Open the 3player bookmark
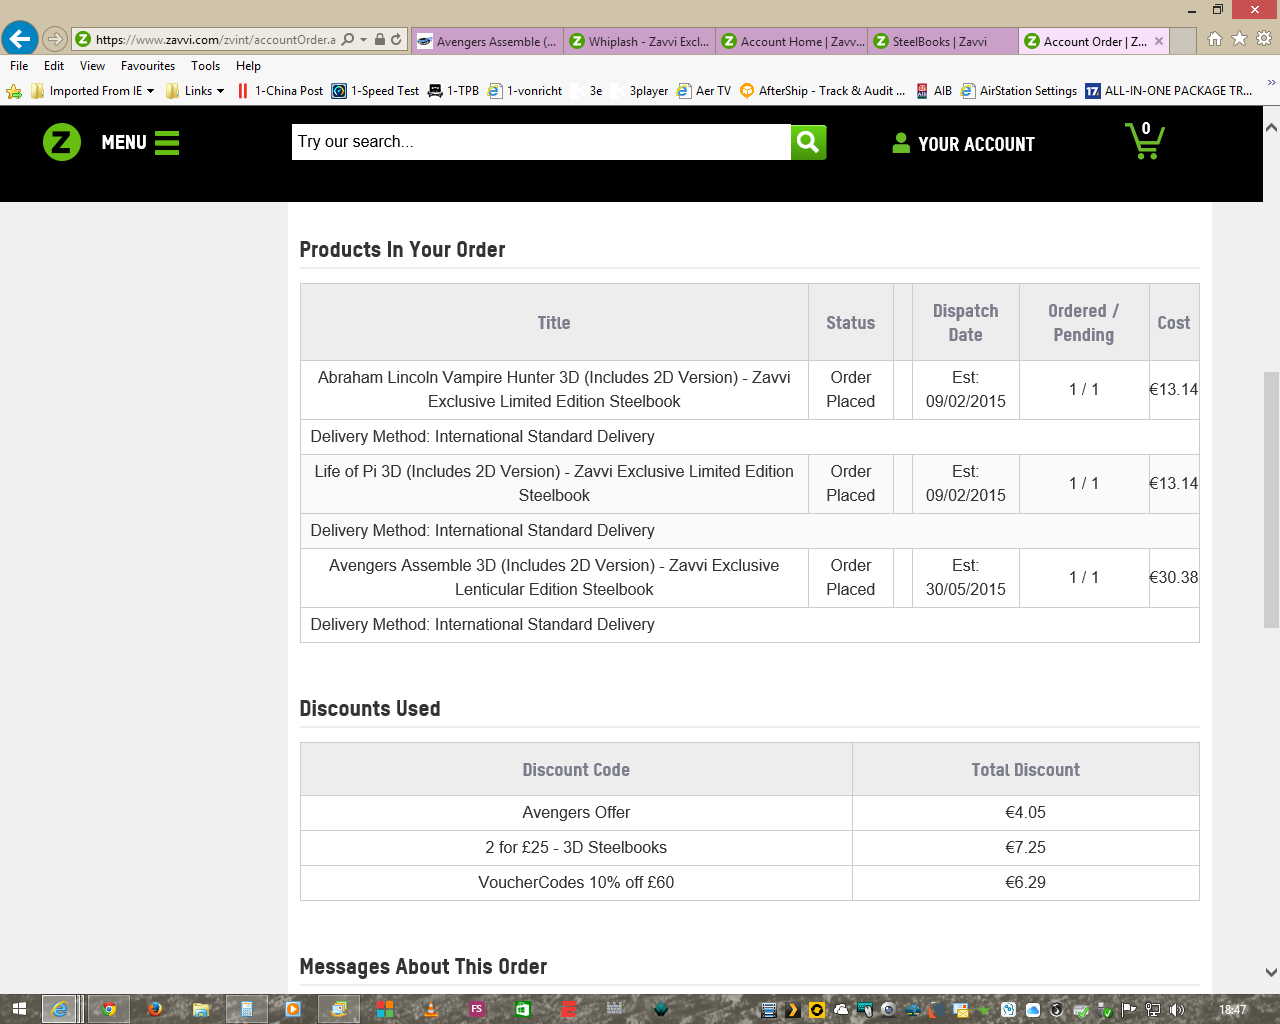Screen dimensions: 1280x1024 pyautogui.click(x=639, y=91)
